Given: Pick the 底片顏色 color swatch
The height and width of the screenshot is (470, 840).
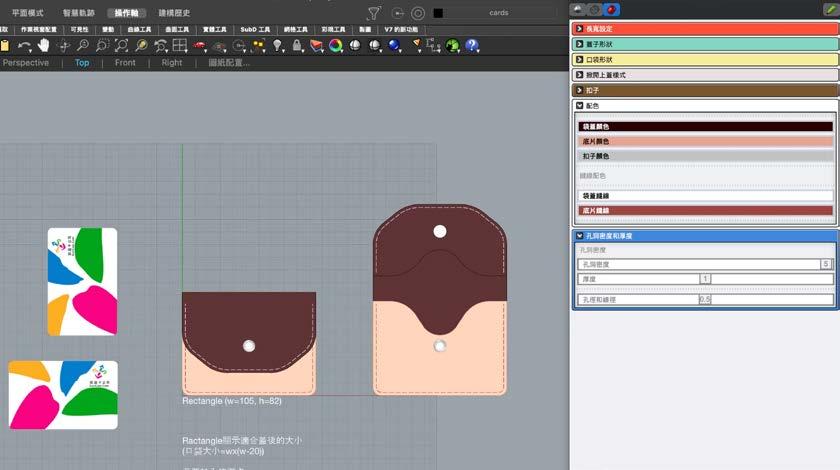Looking at the screenshot, I should [x=705, y=142].
